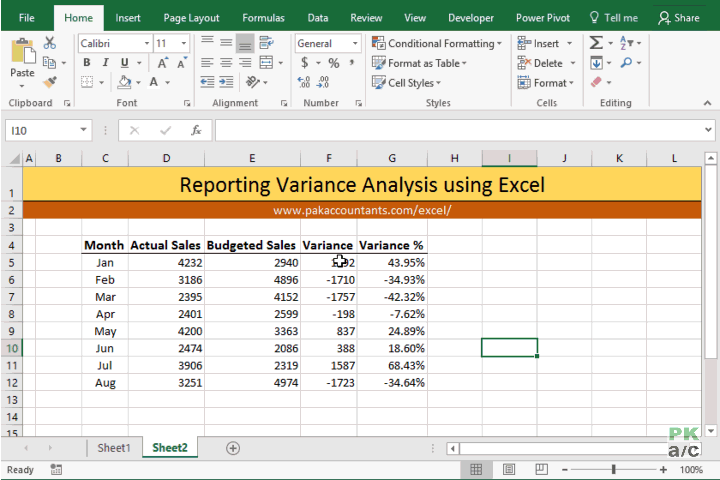Image resolution: width=720 pixels, height=480 pixels.
Task: Open Cell Styles dropdown
Action: tap(406, 83)
